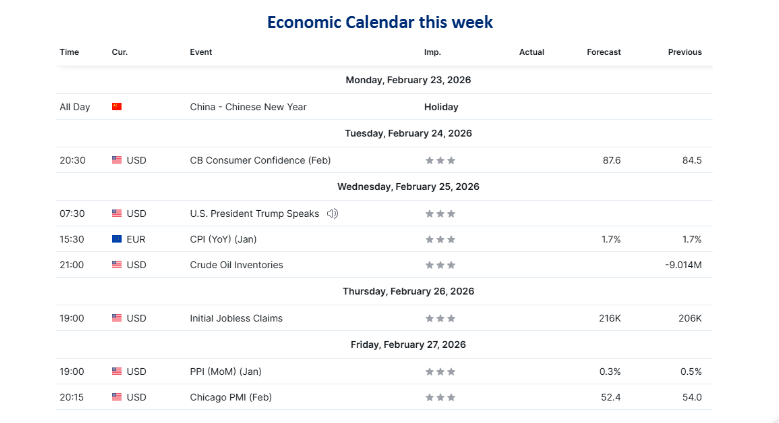
Task: Click importance stars for Chicago PMI
Action: [x=440, y=397]
